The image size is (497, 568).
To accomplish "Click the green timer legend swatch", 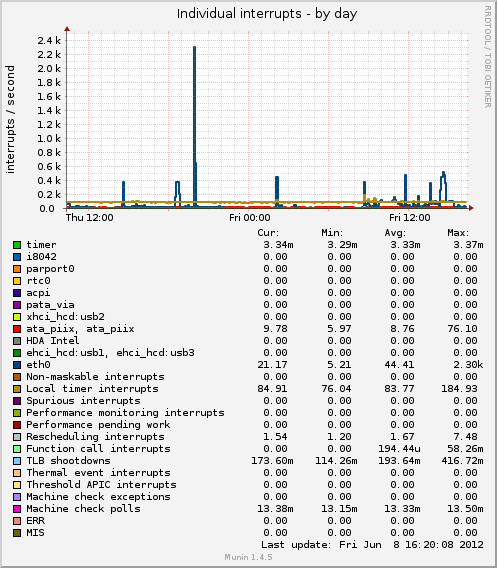I will 17,245.
